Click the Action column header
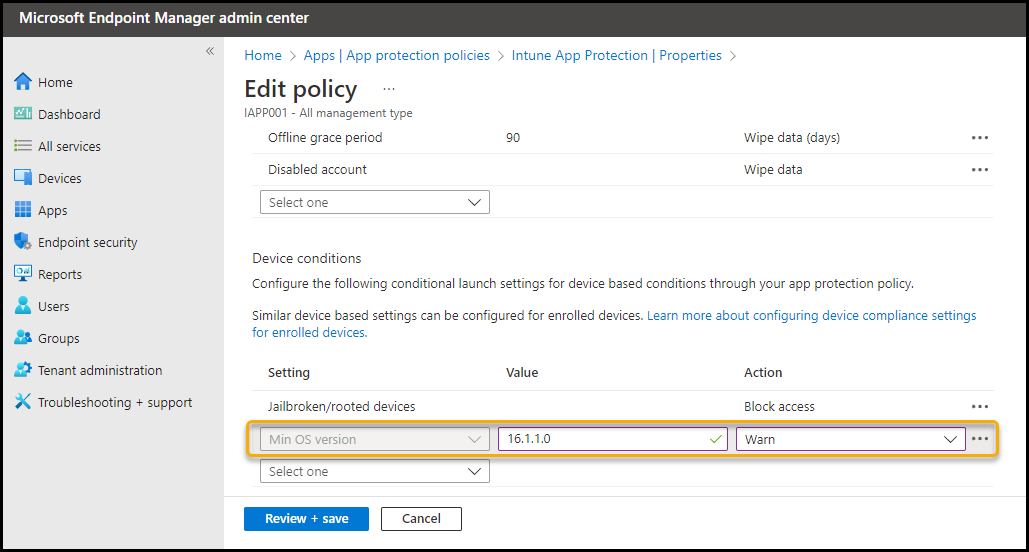 tap(763, 372)
